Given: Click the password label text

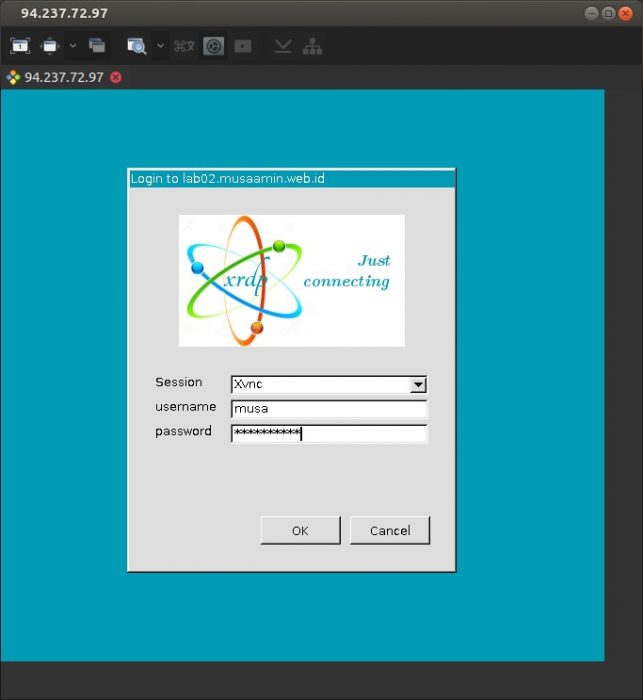Looking at the screenshot, I should point(184,431).
